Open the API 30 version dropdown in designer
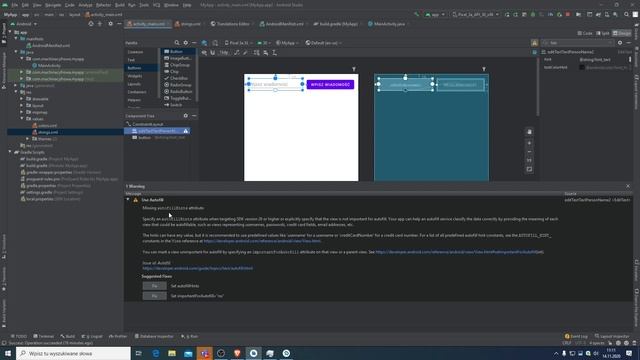The image size is (640, 360). click(x=264, y=43)
